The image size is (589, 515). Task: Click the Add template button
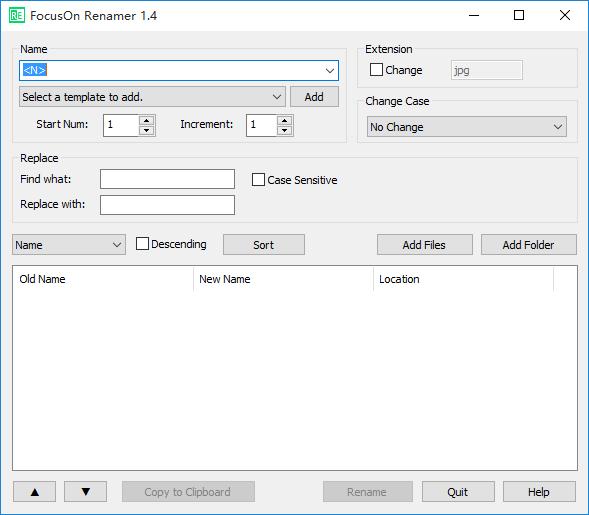pos(314,97)
